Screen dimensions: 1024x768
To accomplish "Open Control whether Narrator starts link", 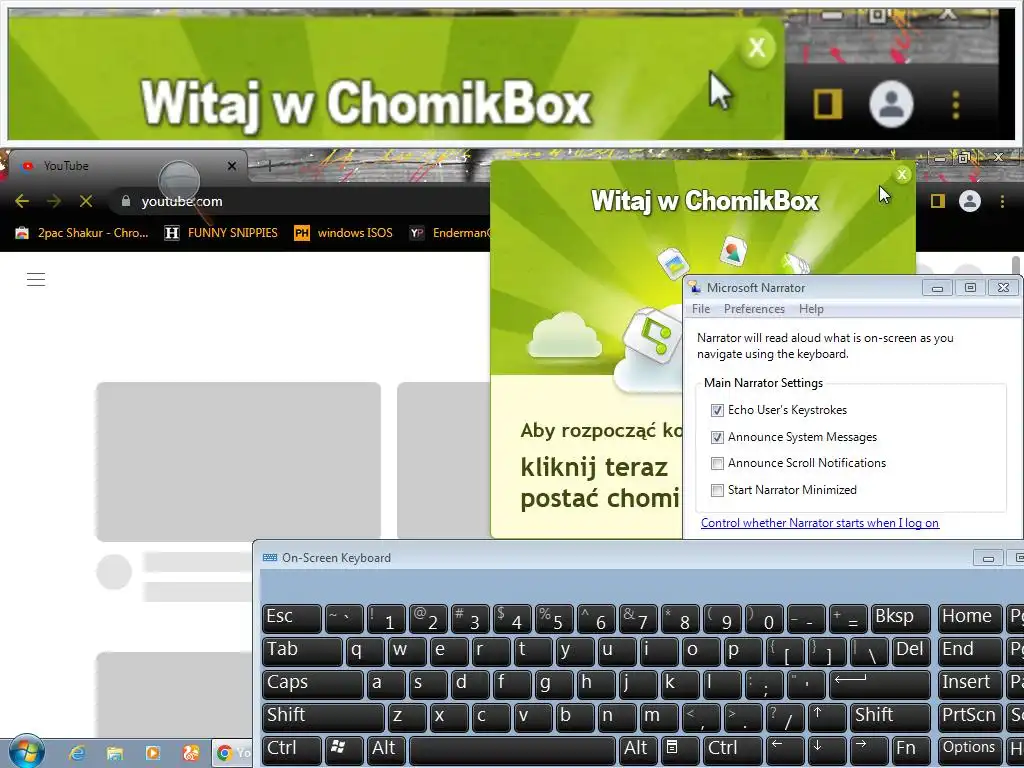I will pyautogui.click(x=820, y=522).
